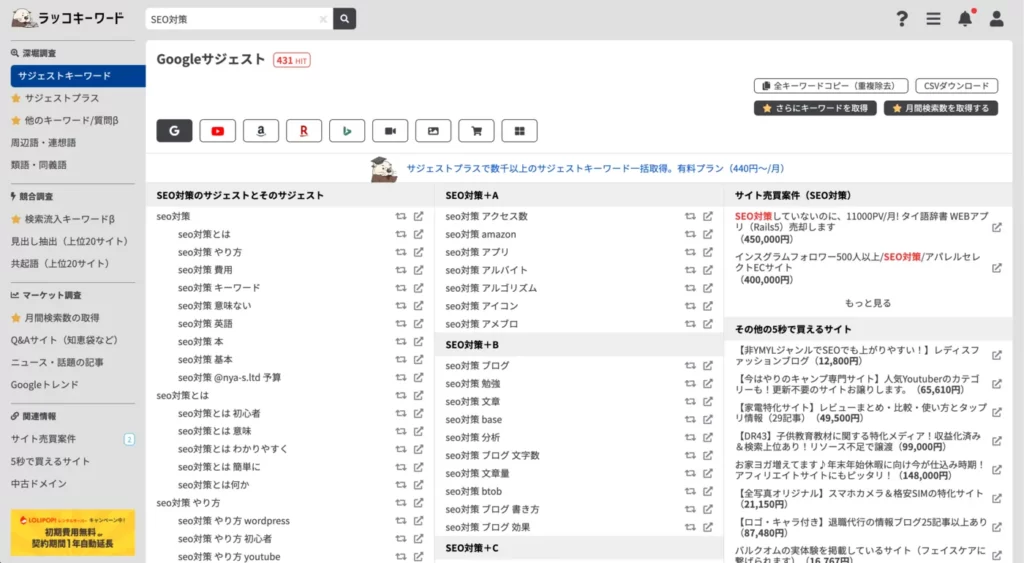Open ニュース・話題の記事 sidebar item
Image resolution: width=1024 pixels, height=563 pixels.
point(57,362)
